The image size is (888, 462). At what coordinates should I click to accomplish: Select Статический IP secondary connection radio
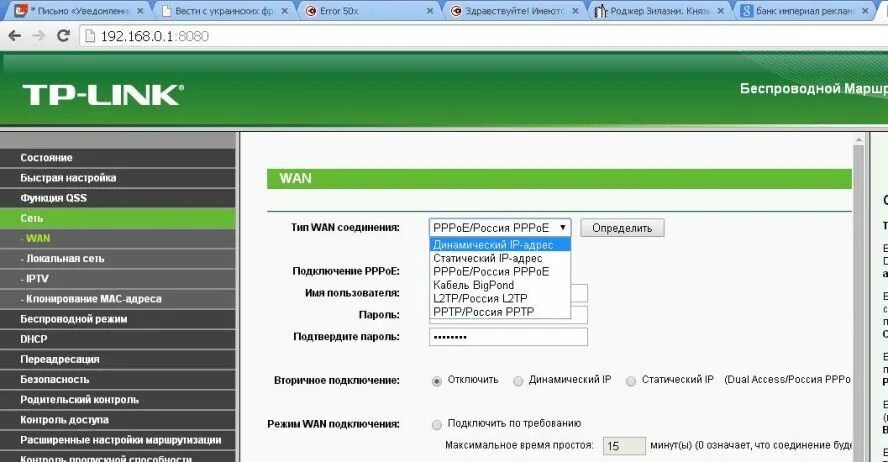[630, 381]
